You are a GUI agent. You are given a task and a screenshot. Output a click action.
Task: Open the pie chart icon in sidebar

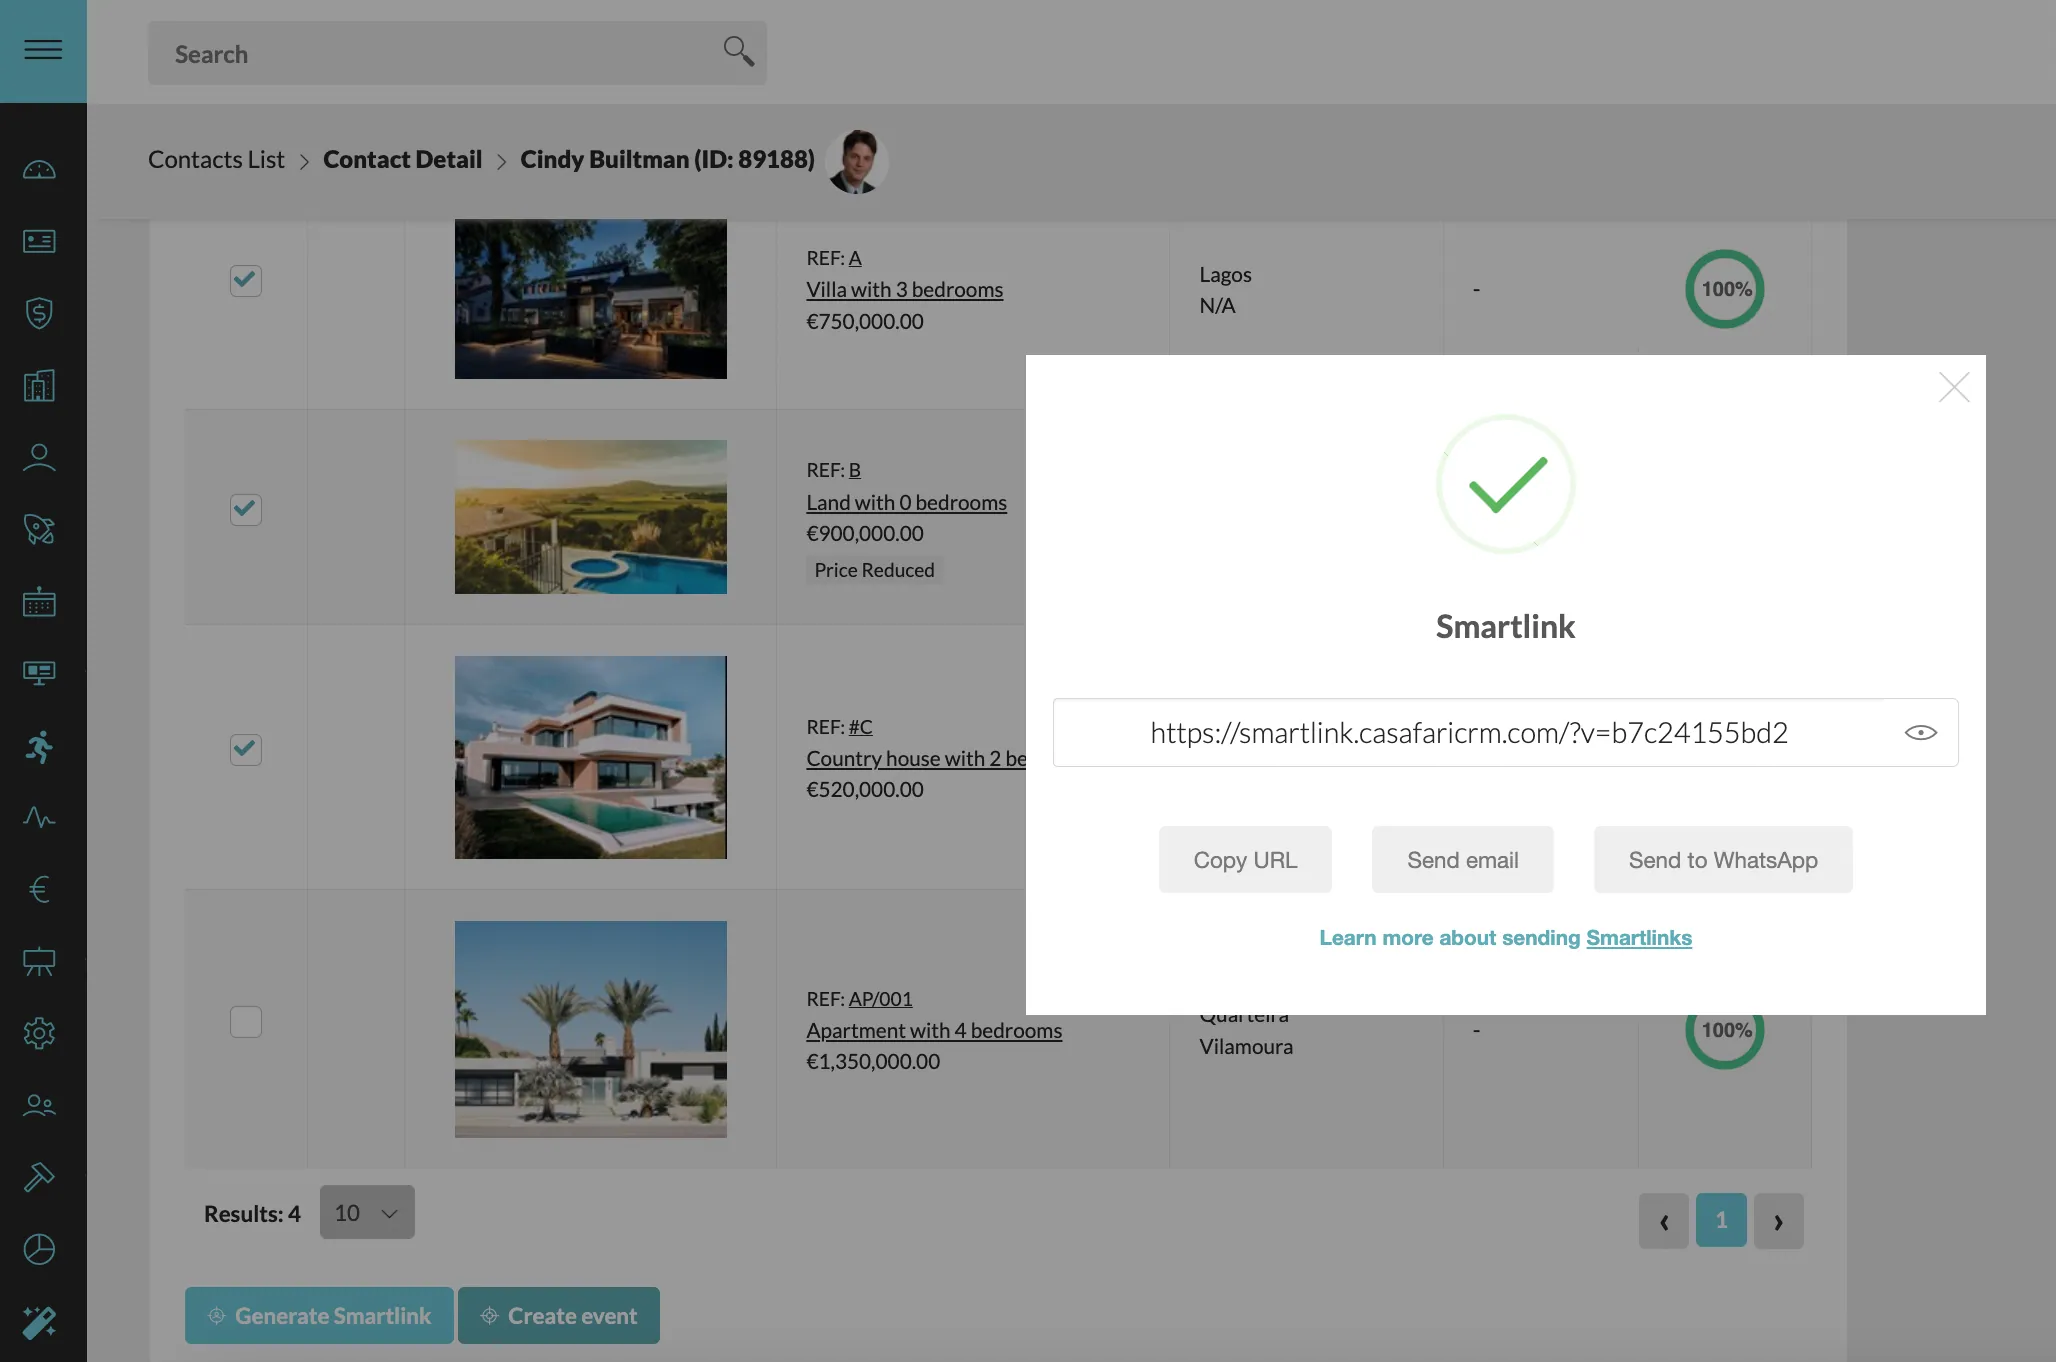click(x=39, y=1249)
